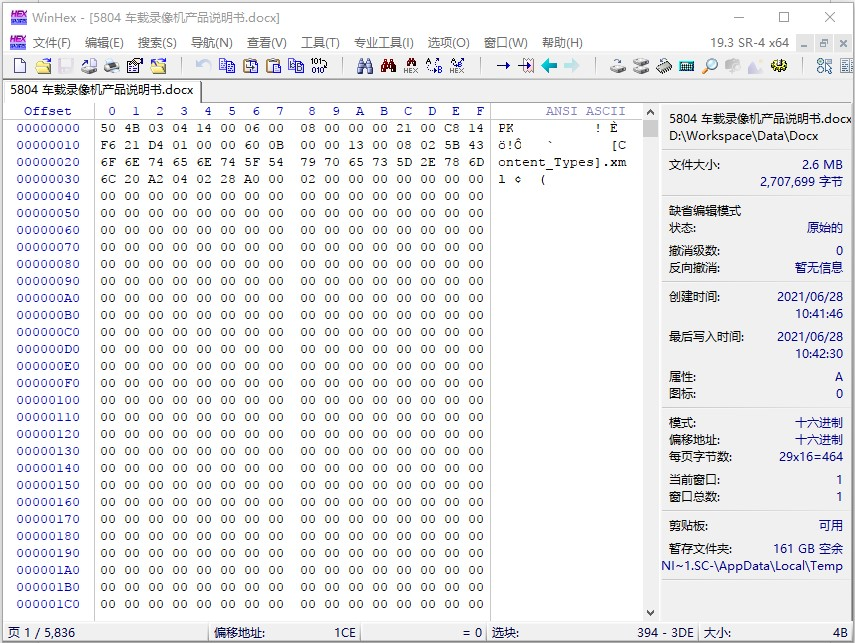This screenshot has width=855, height=643.
Task: Click the 选块 394 - 3DE status field
Action: (x=593, y=633)
